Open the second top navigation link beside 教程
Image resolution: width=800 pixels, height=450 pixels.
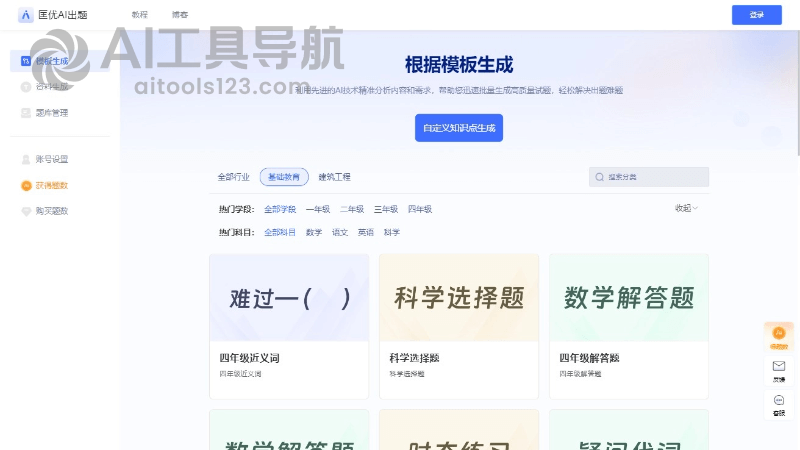[x=180, y=15]
